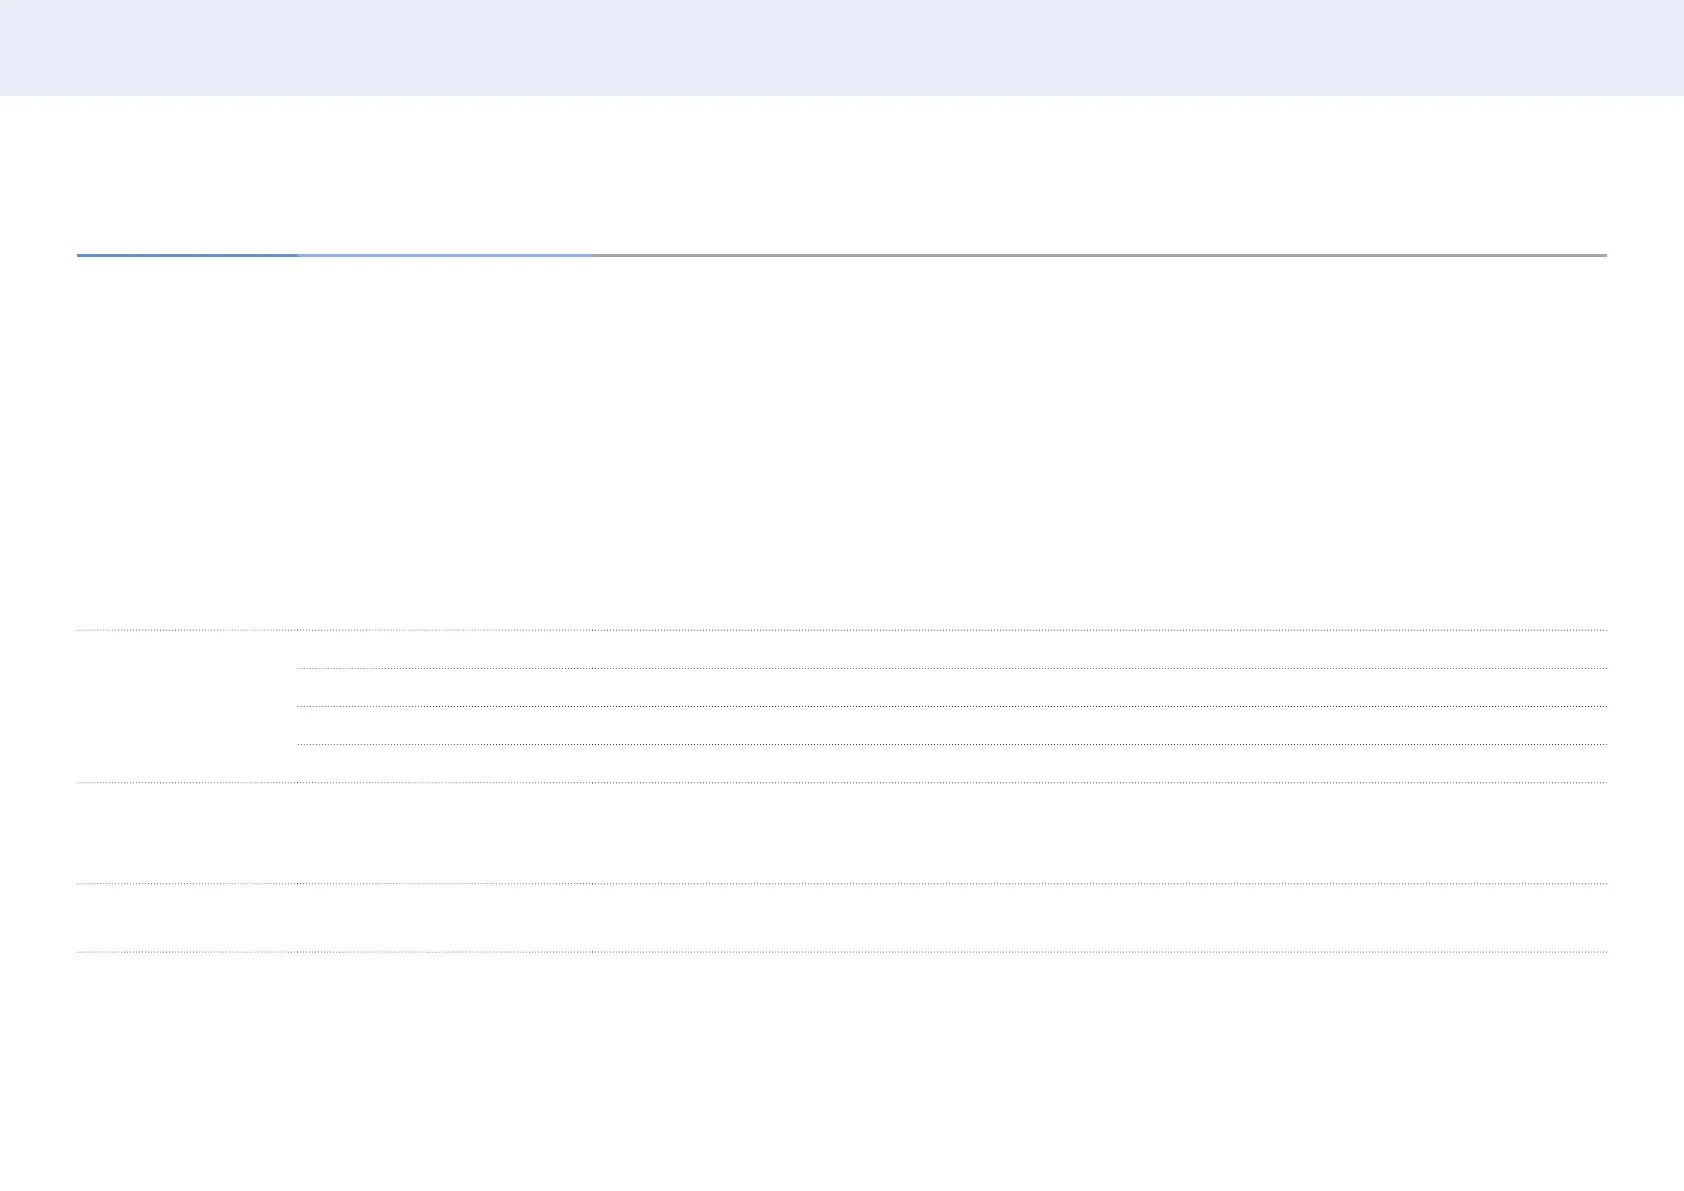
Task: Click the blank area above the divider line
Action: [842, 175]
